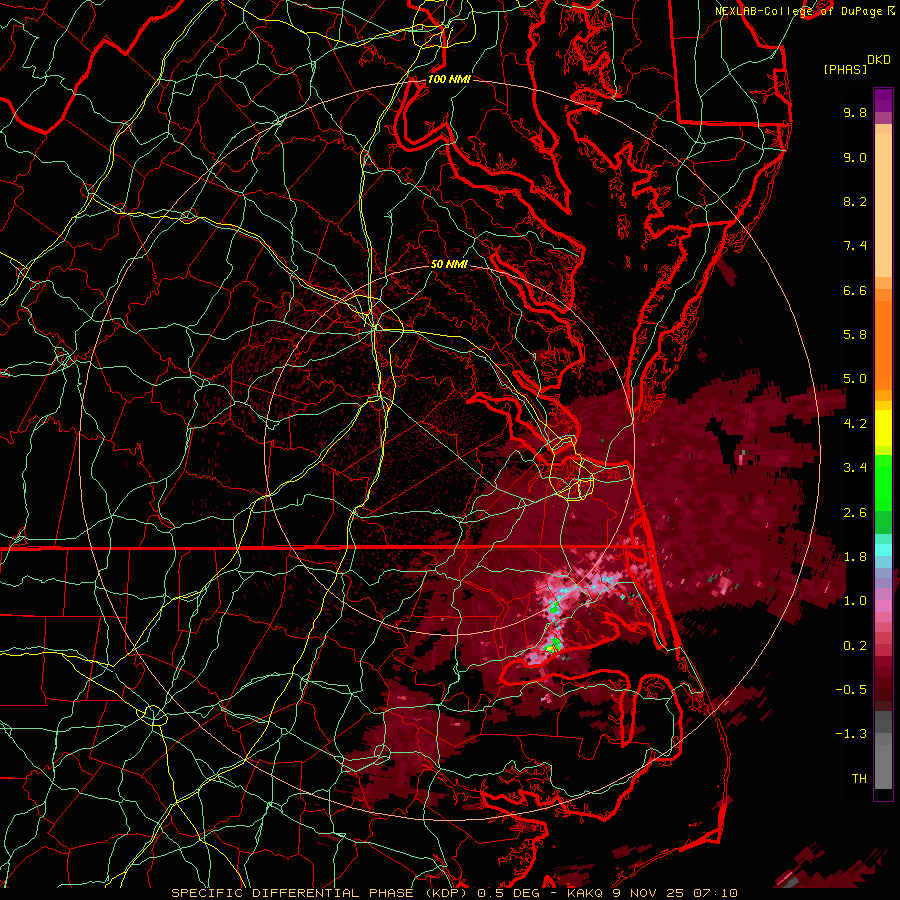Viewport: 900px width, 900px height.
Task: Pick the purple segment of the color bar
Action: [883, 100]
